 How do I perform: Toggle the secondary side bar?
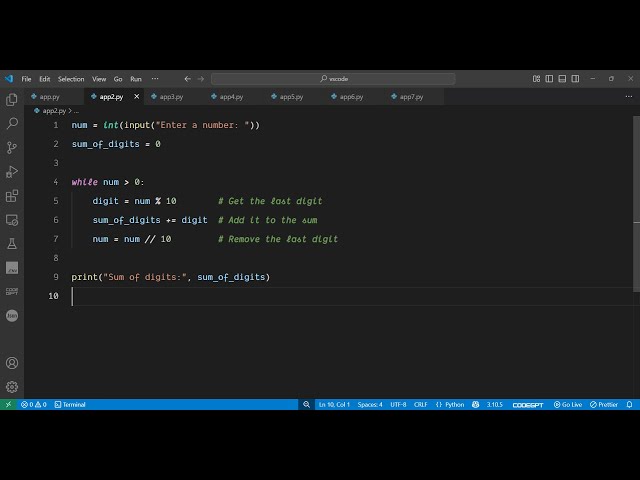coord(575,79)
